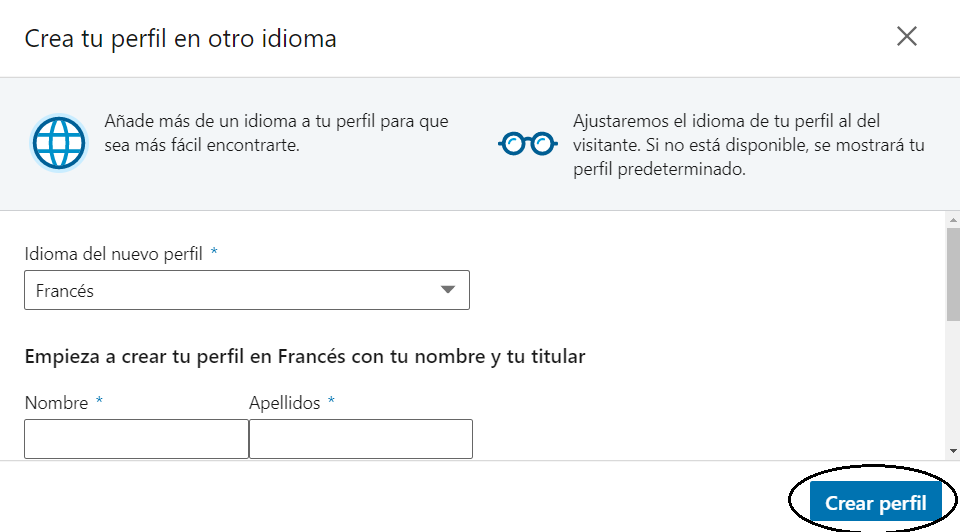
Task: Click the eyeglasses icon
Action: click(x=527, y=144)
